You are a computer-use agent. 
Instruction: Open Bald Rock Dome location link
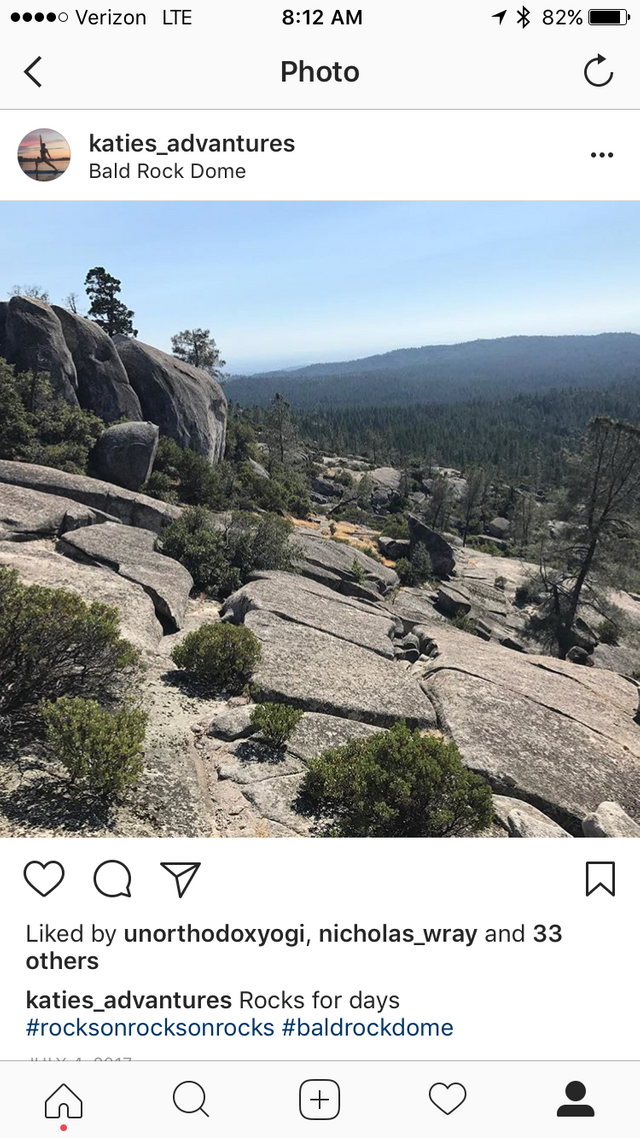(167, 171)
